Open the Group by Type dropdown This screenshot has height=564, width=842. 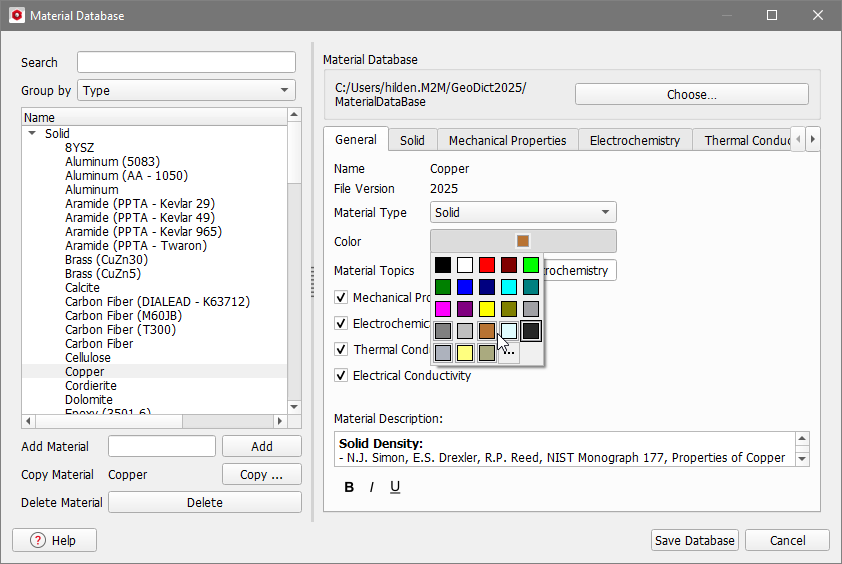(x=186, y=90)
